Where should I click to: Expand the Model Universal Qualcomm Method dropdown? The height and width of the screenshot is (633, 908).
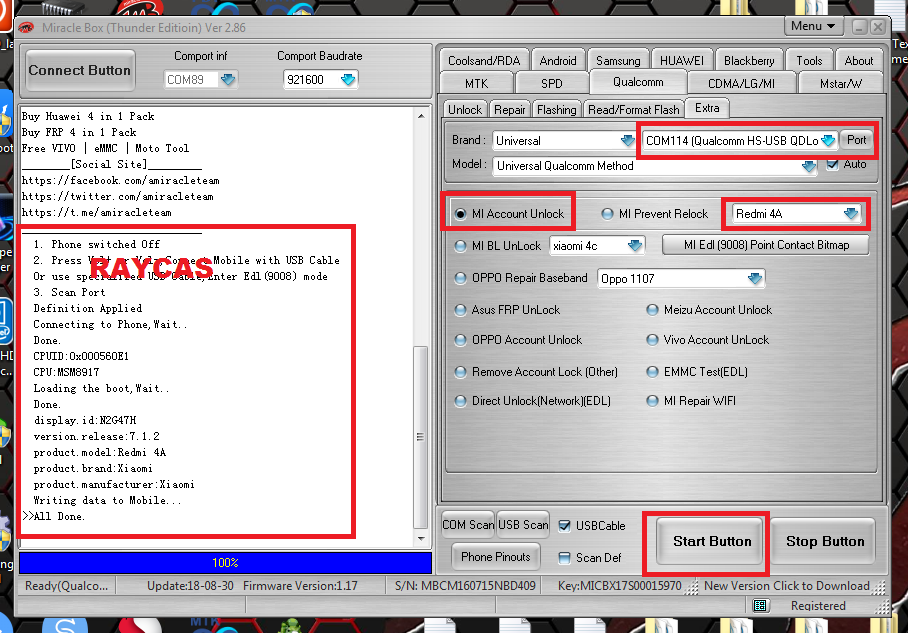pos(809,167)
